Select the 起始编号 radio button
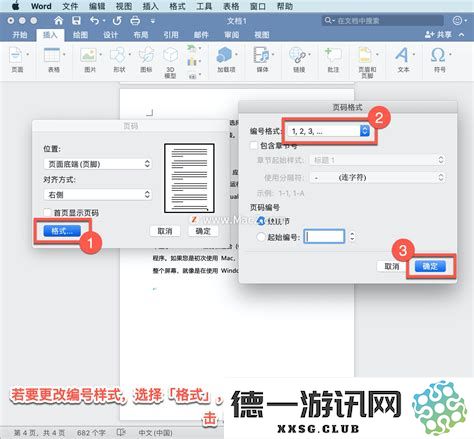Screen dimensions: 474x439 [261, 237]
